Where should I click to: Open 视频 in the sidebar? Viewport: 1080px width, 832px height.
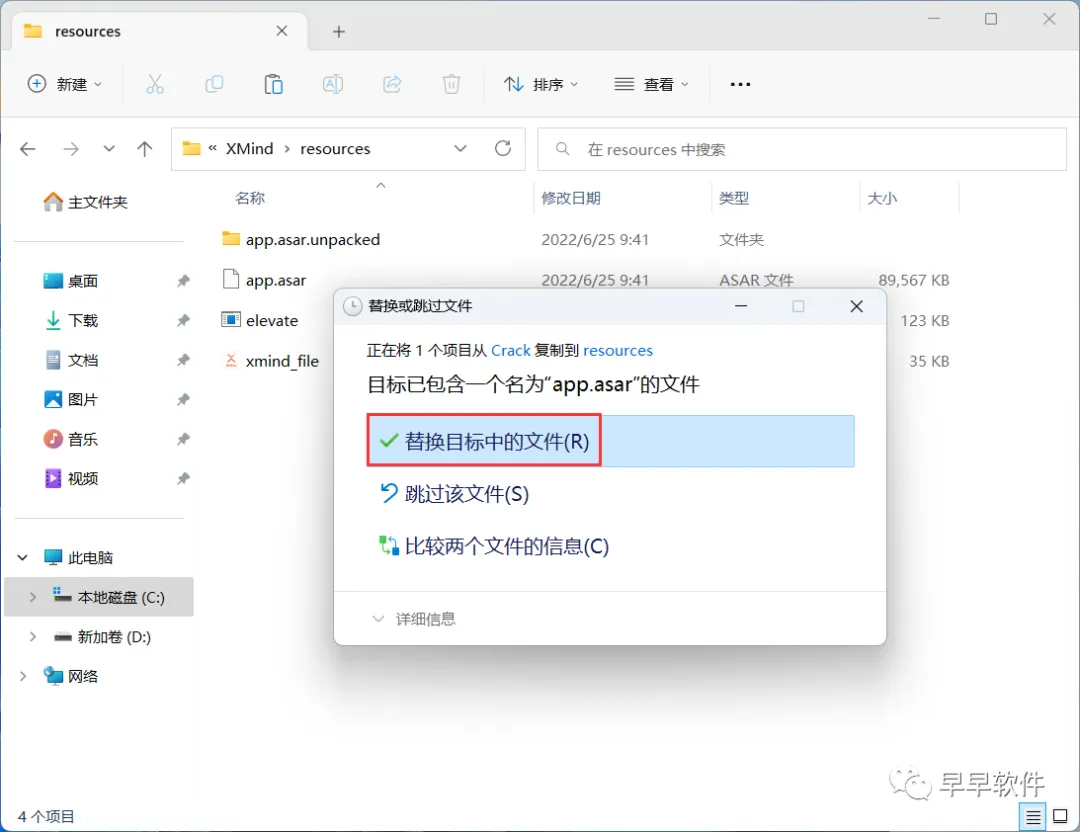71,479
